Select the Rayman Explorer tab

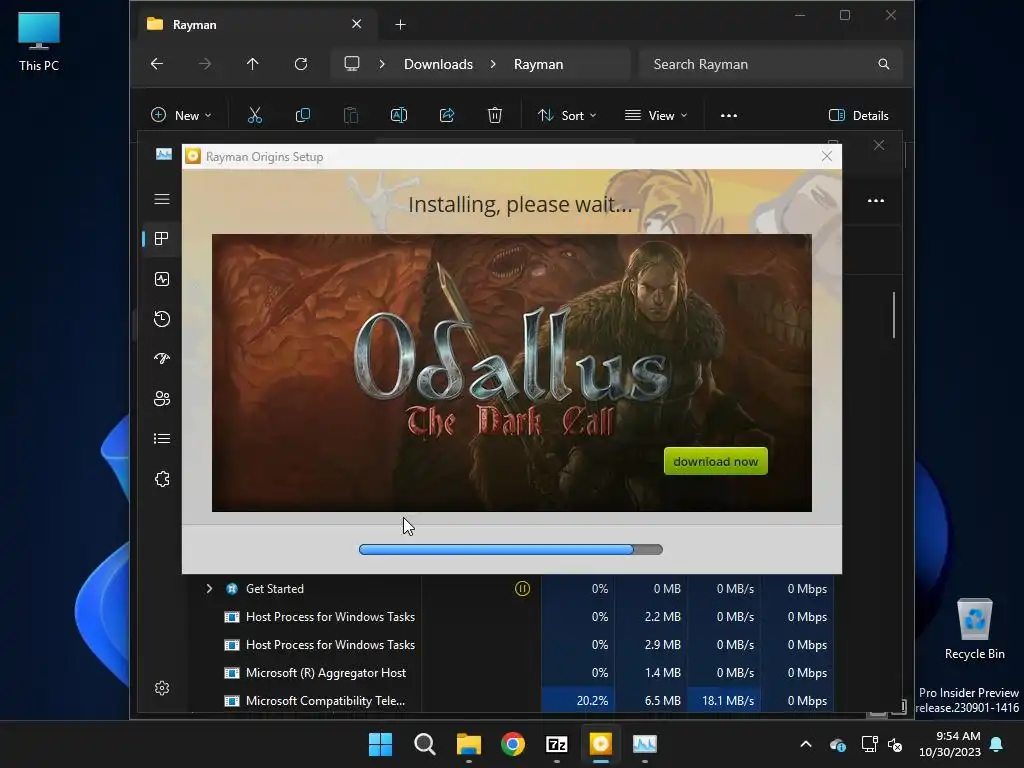(x=255, y=25)
